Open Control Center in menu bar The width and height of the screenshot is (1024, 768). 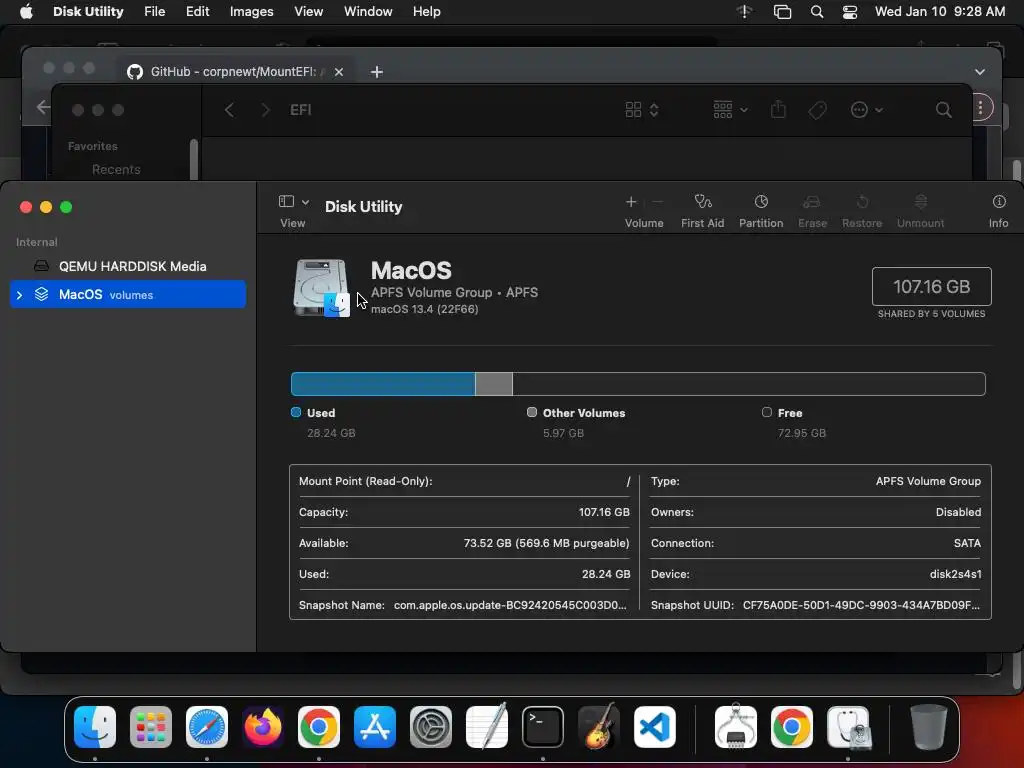(x=850, y=12)
